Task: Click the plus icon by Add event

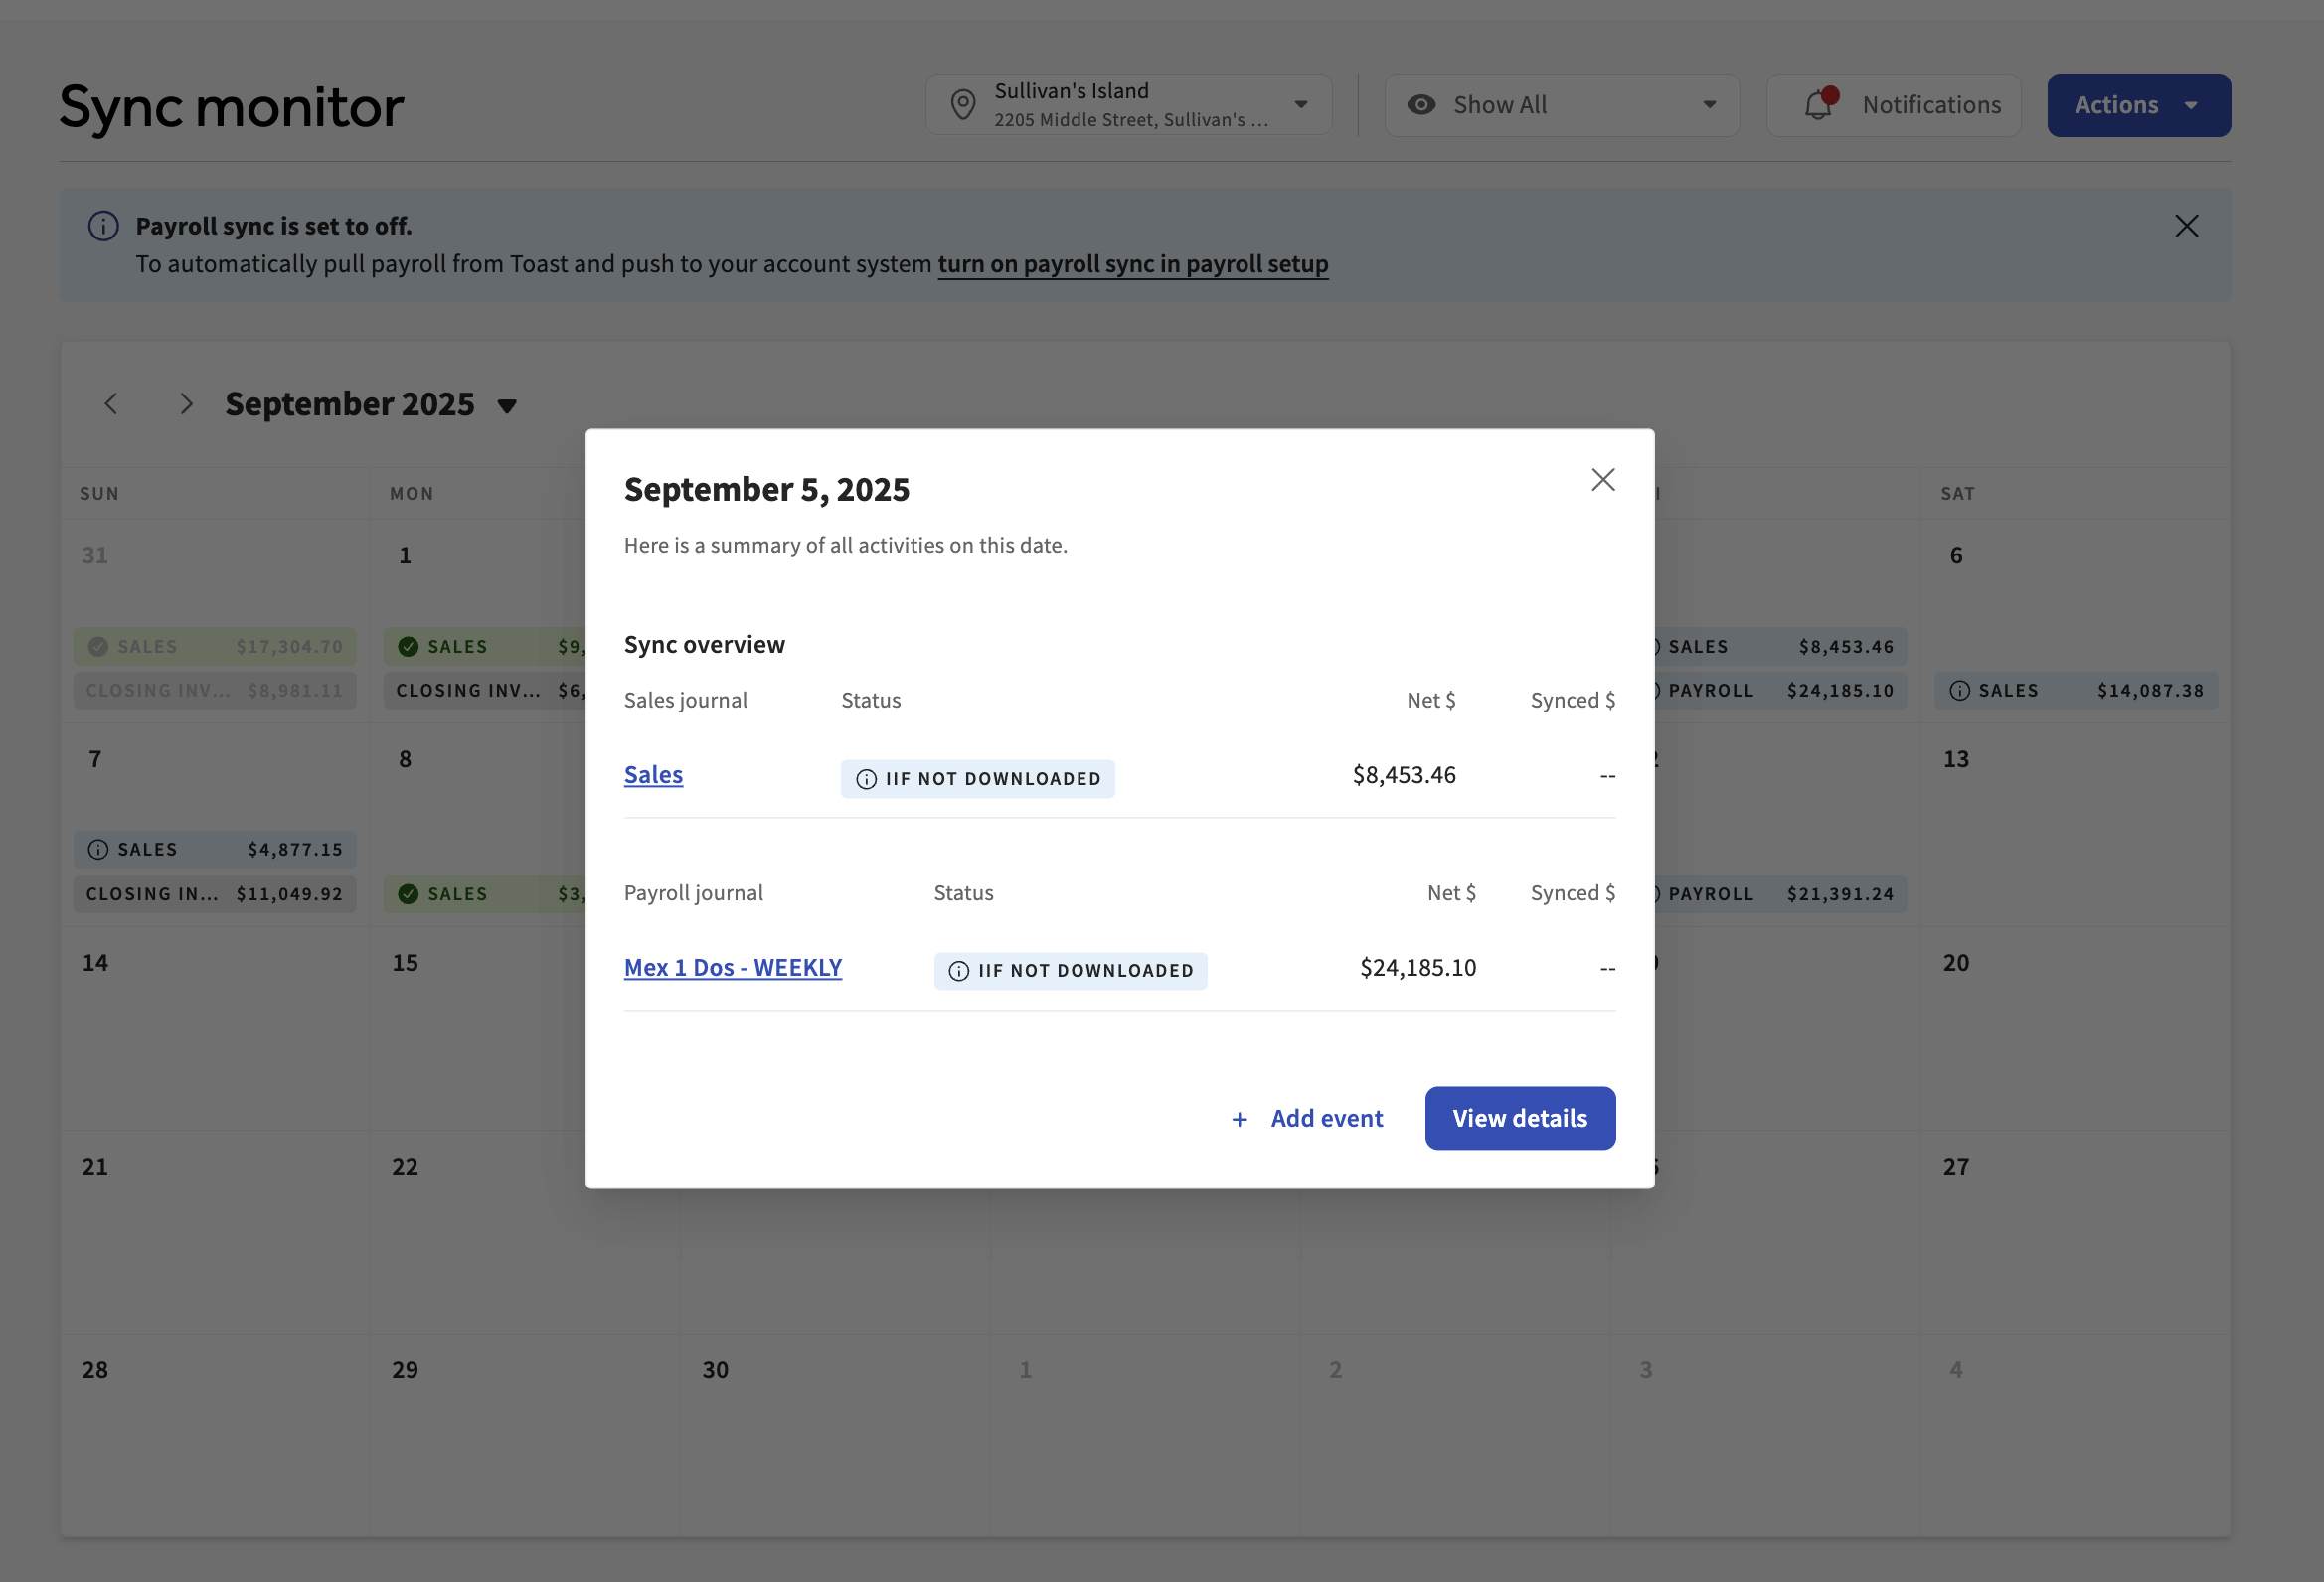Action: click(1239, 1119)
